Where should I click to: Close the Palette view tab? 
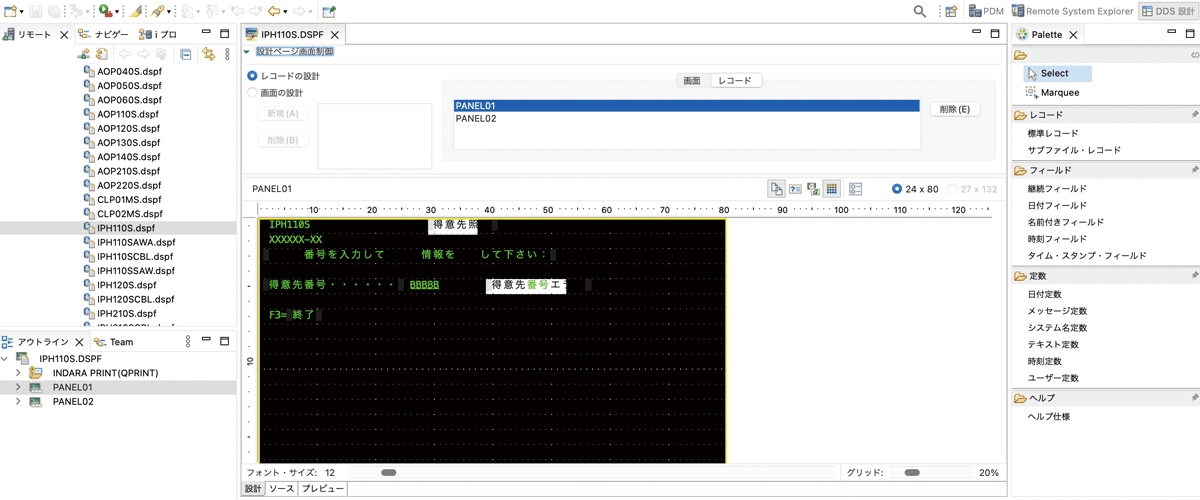(1073, 35)
